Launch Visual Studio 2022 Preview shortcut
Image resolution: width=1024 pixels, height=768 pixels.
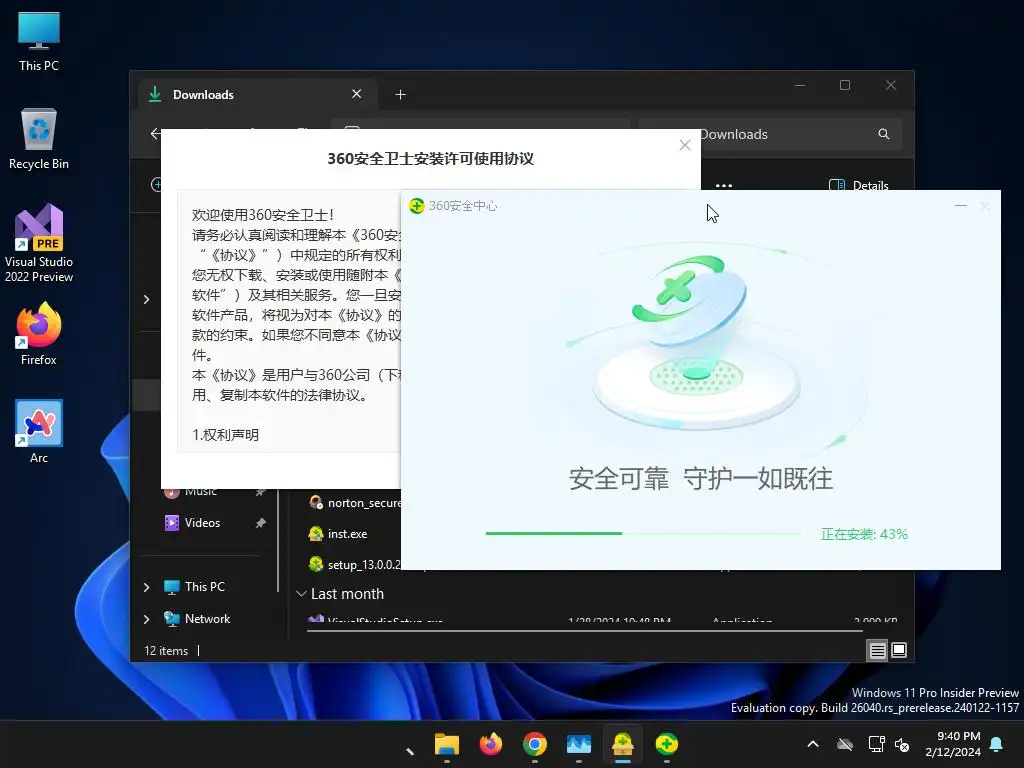click(x=39, y=243)
